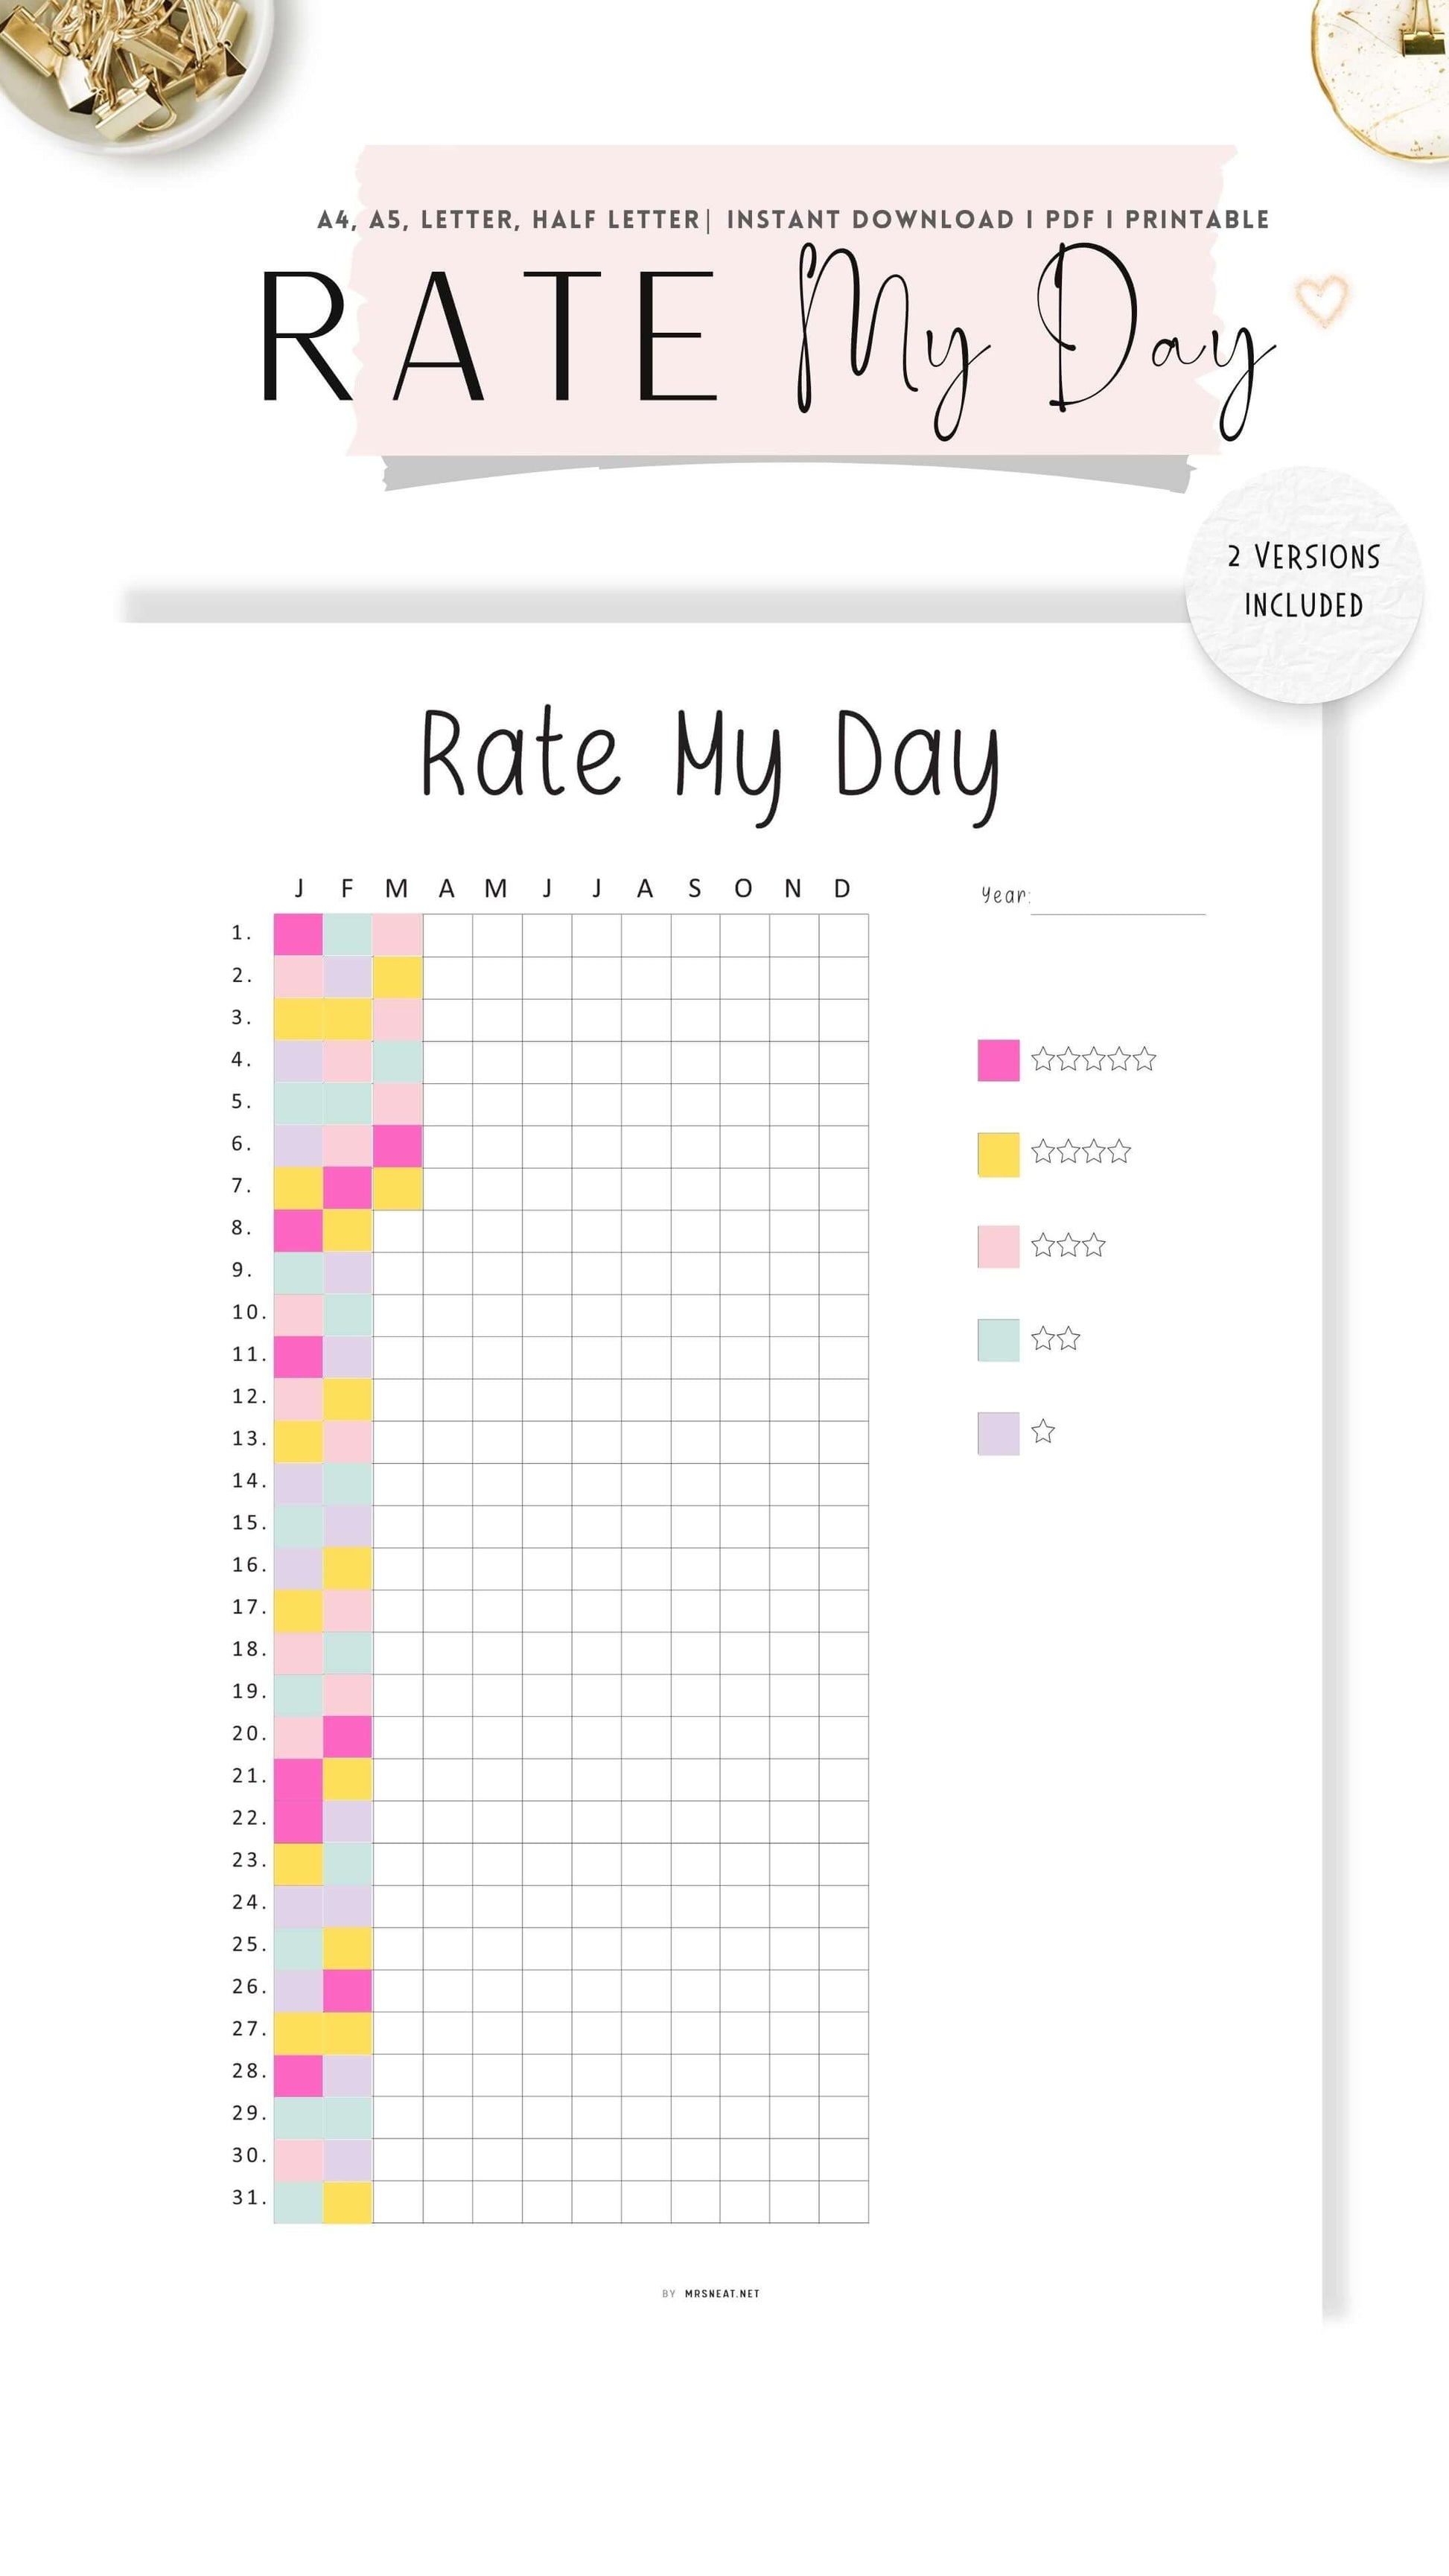Screen dimensions: 1449x2576
Task: Click the "2 Versions Included" round badge
Action: (x=1304, y=582)
